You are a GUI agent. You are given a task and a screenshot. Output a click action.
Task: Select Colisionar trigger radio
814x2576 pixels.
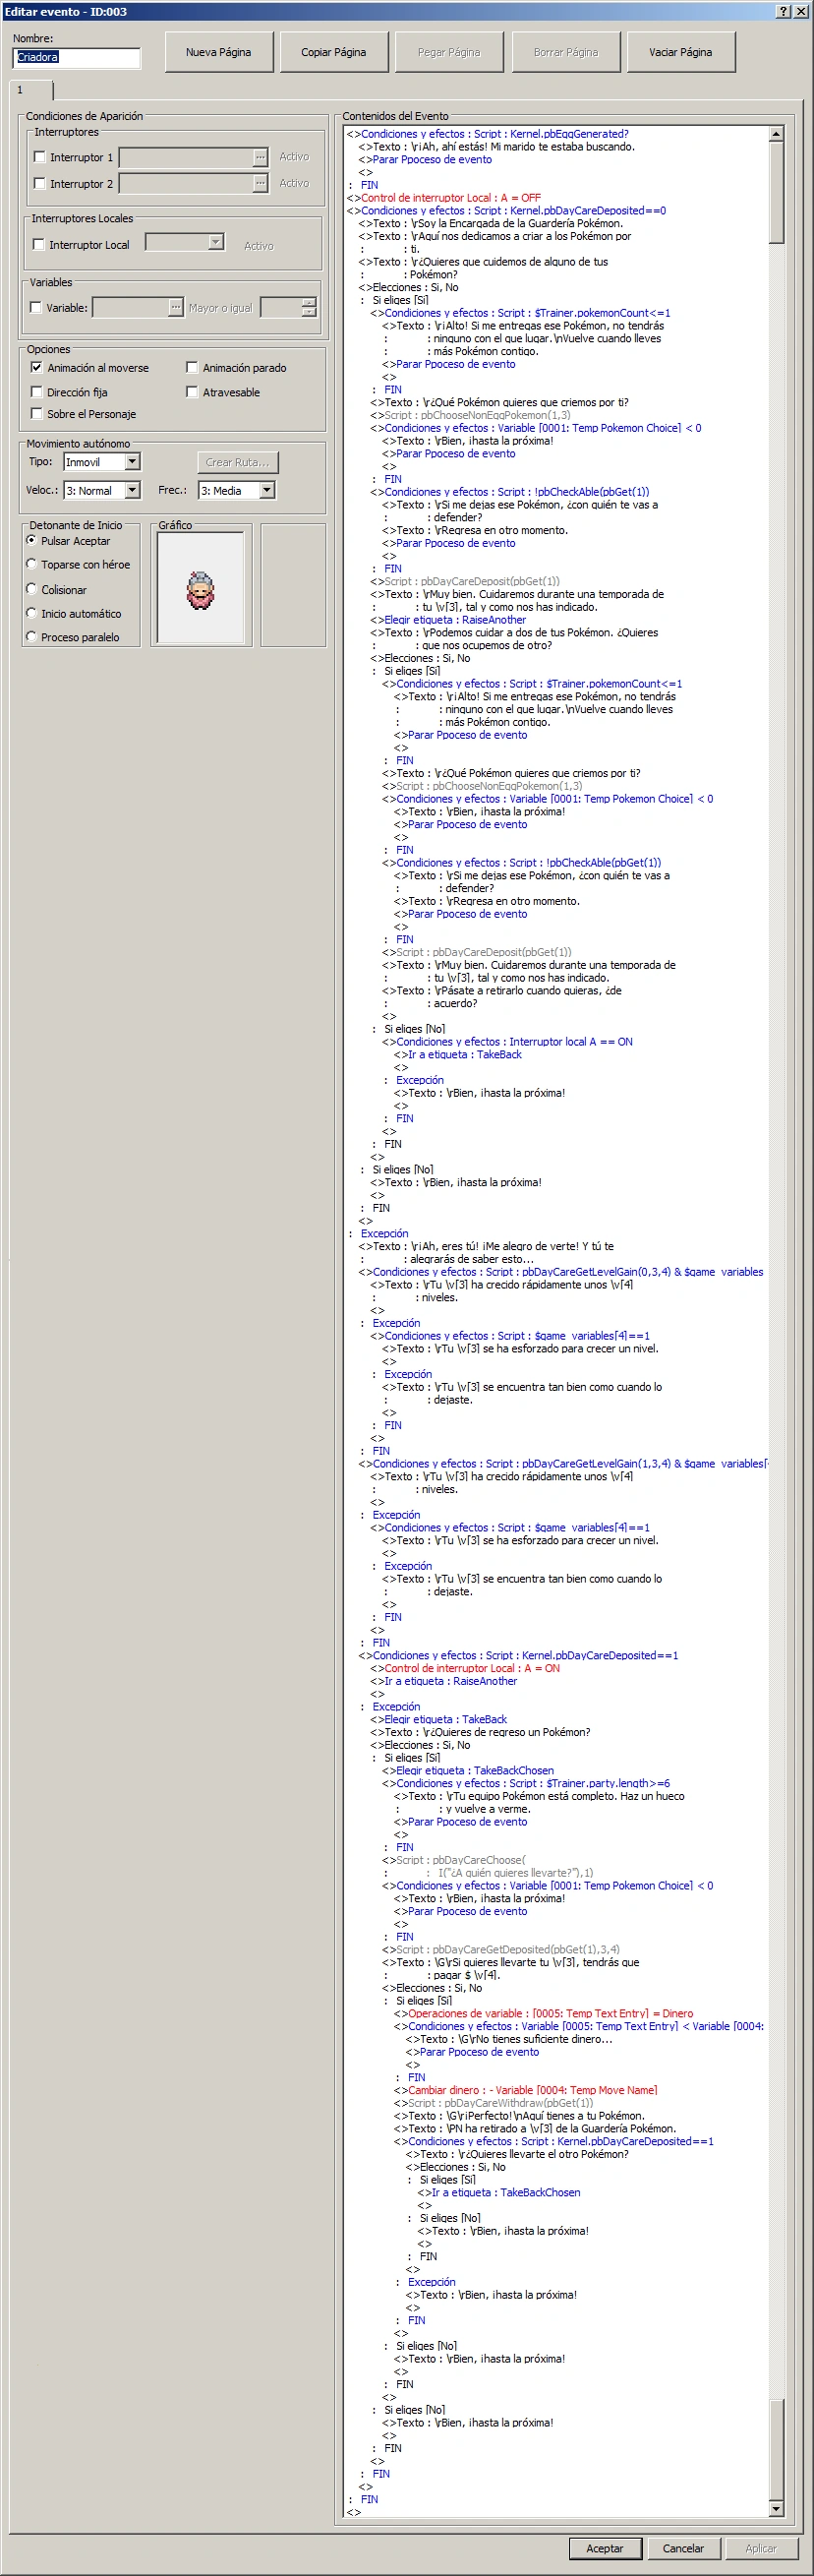point(31,589)
